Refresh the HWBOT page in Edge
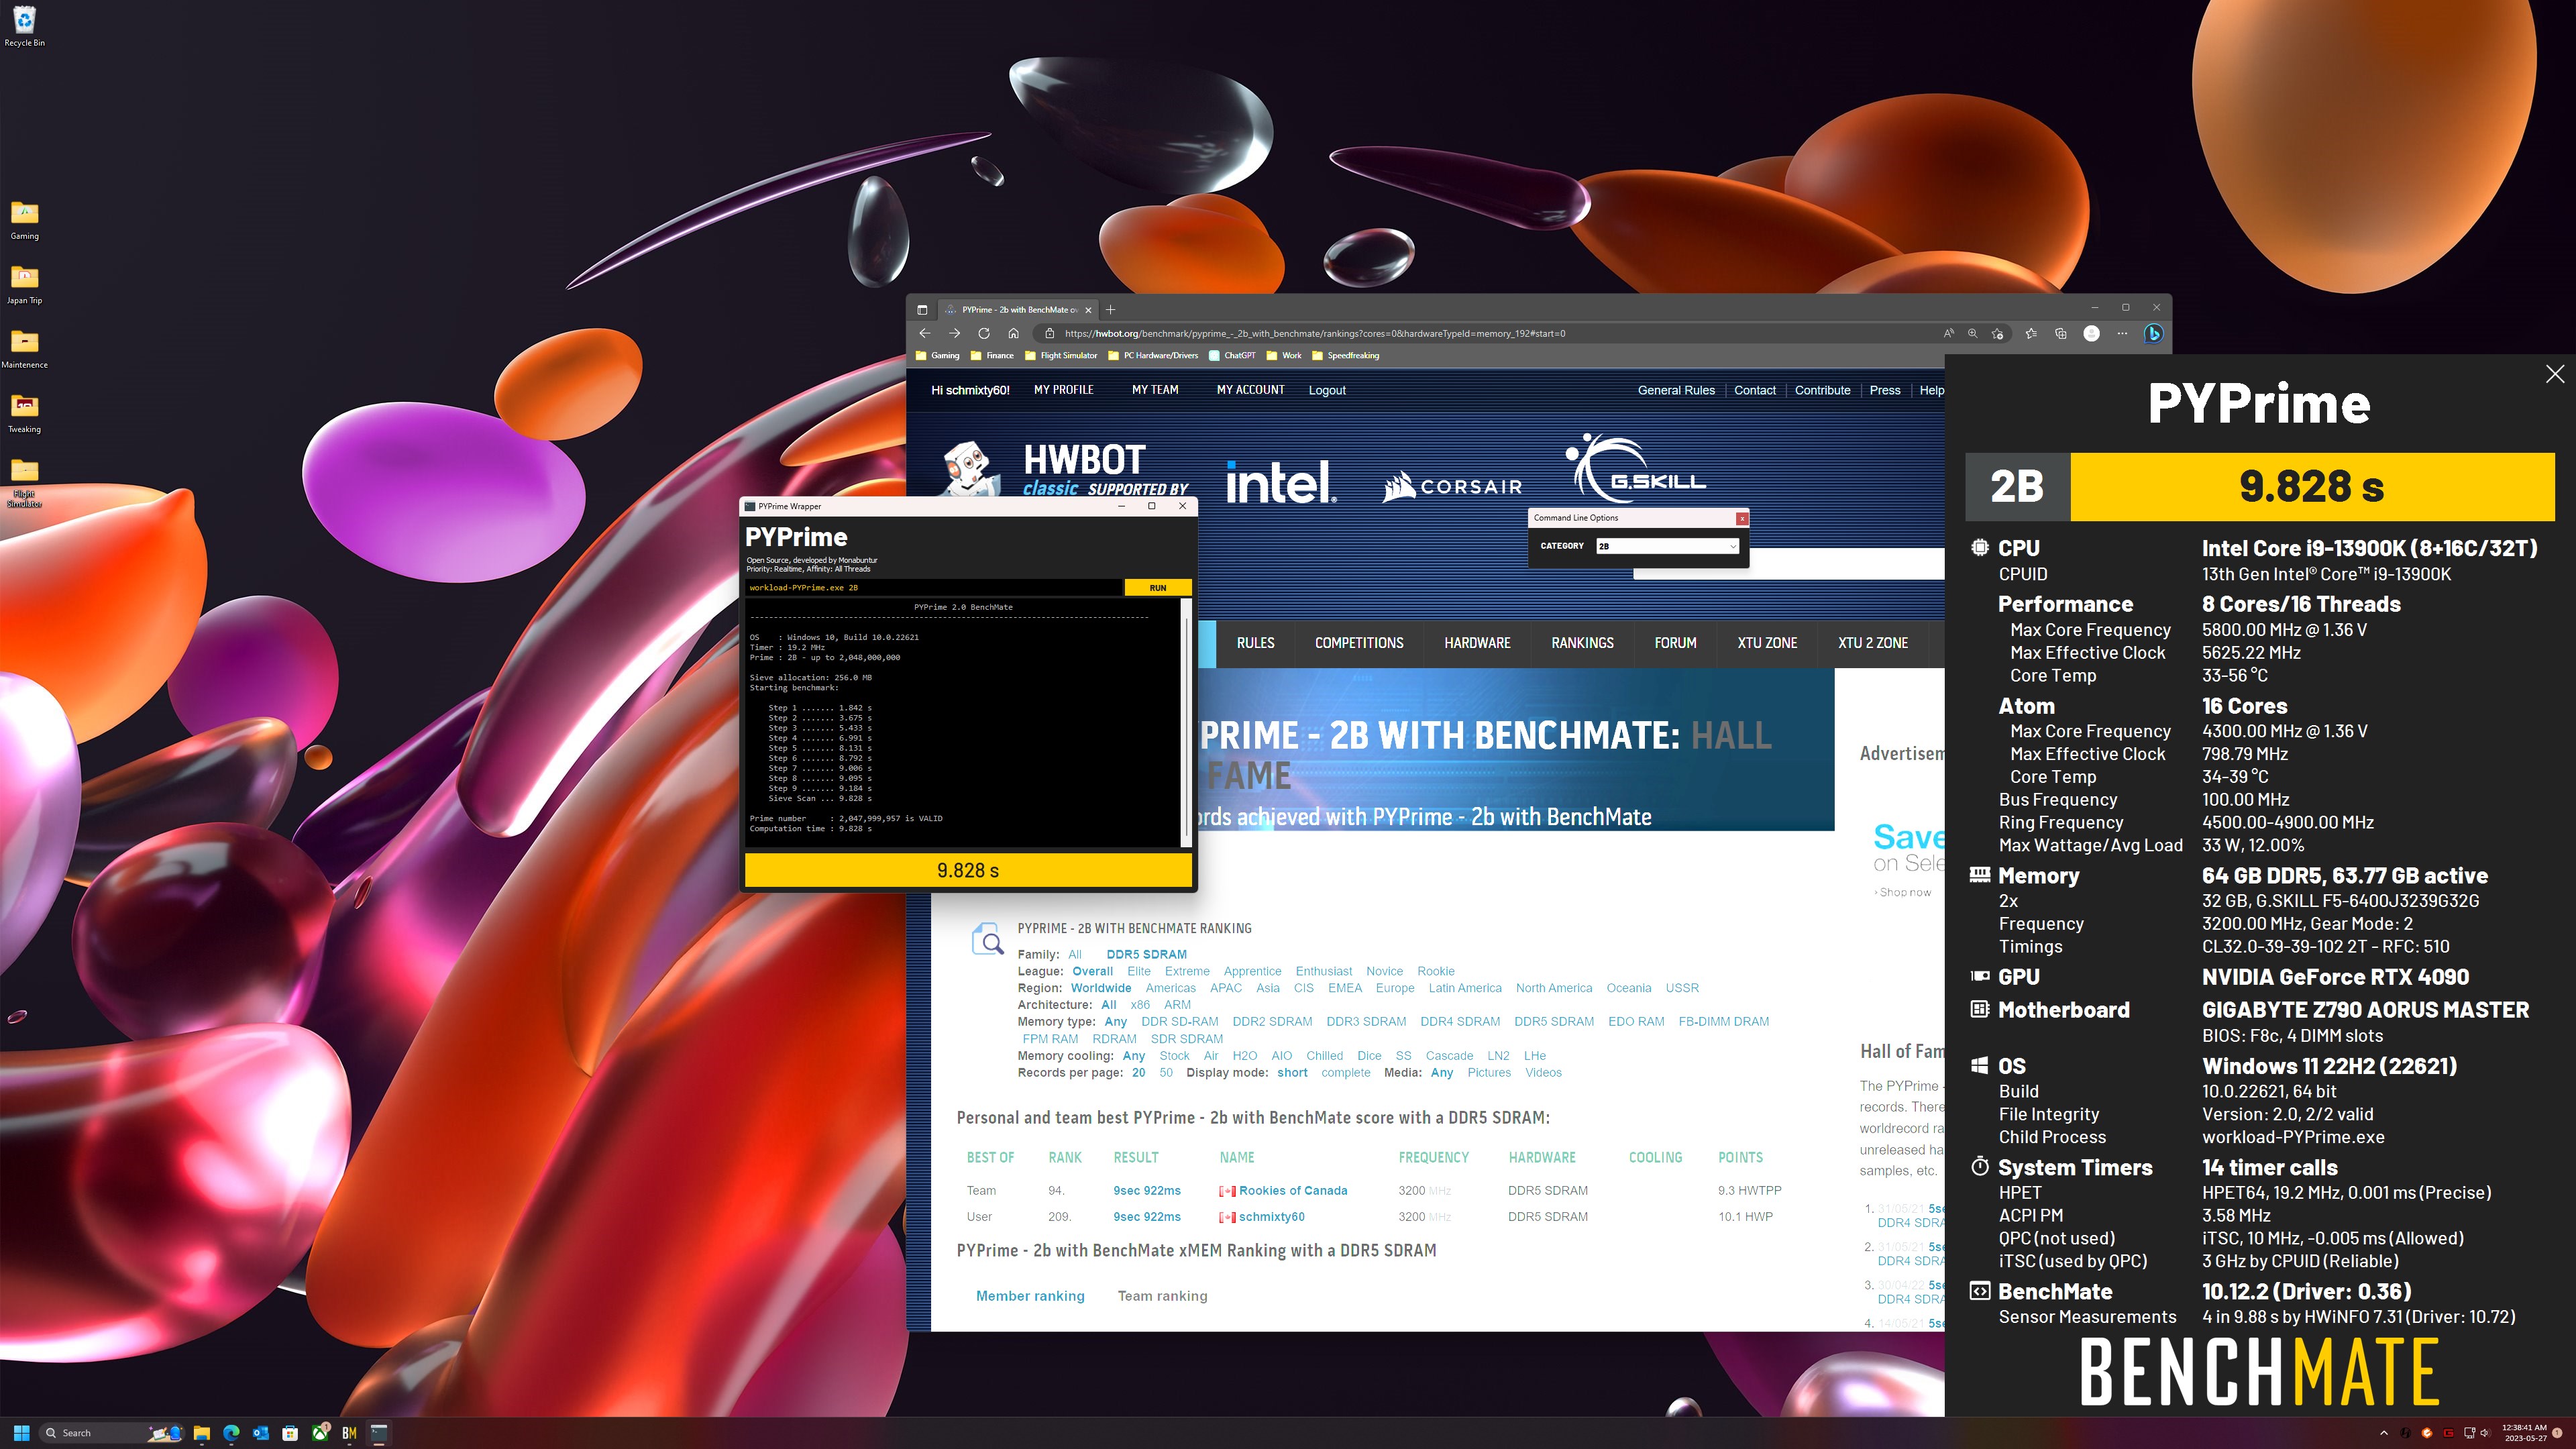 (x=983, y=333)
